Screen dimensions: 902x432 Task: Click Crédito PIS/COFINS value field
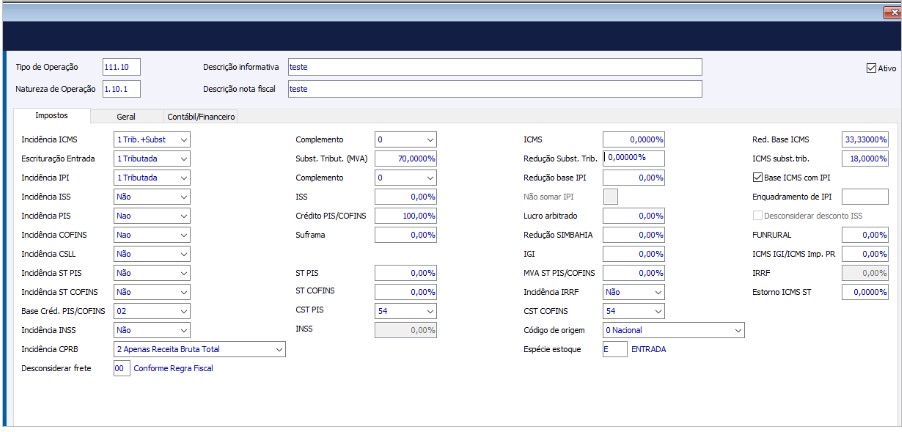[406, 216]
